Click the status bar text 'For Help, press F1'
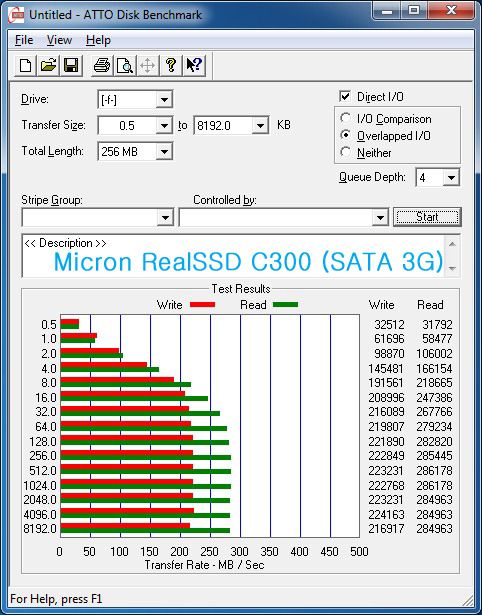Viewport: 482px width, 615px height. [56, 599]
